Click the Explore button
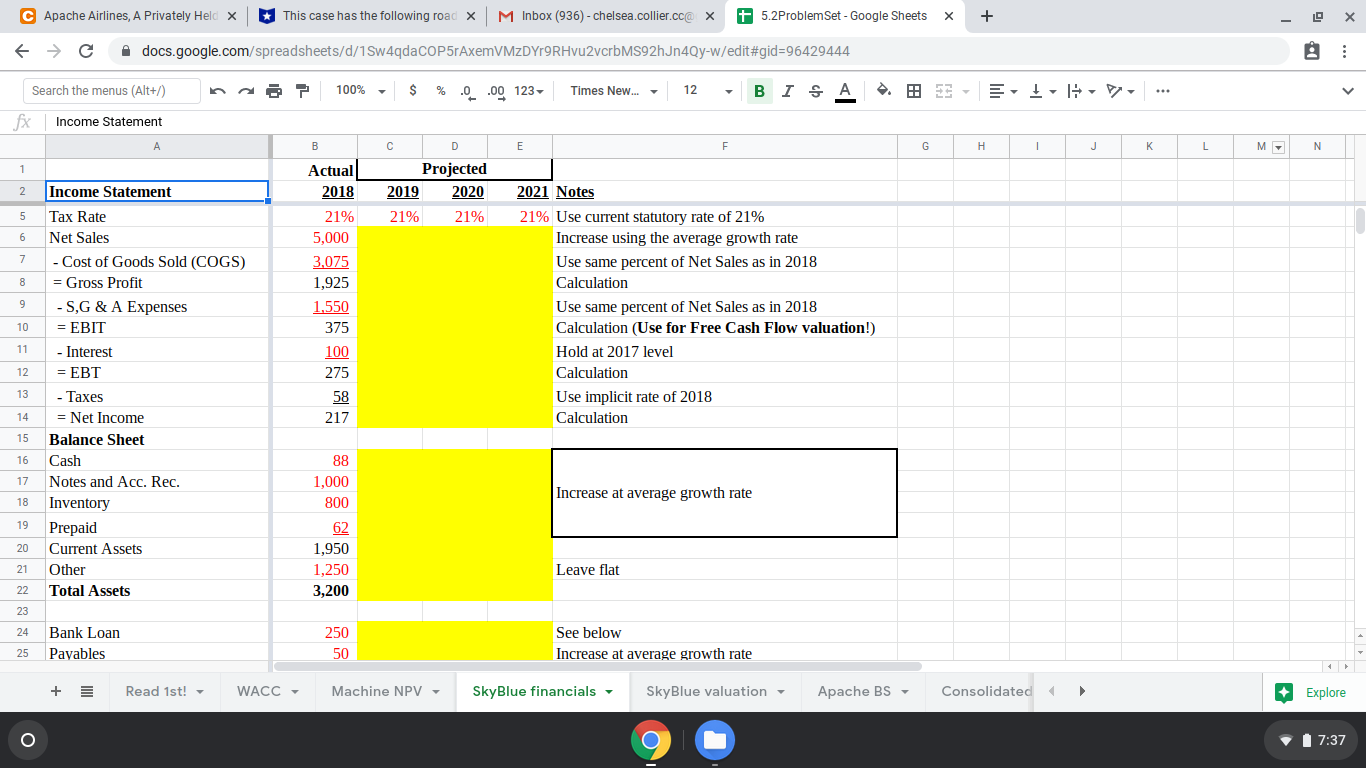This screenshot has height=768, width=1366. pyautogui.click(x=1310, y=691)
